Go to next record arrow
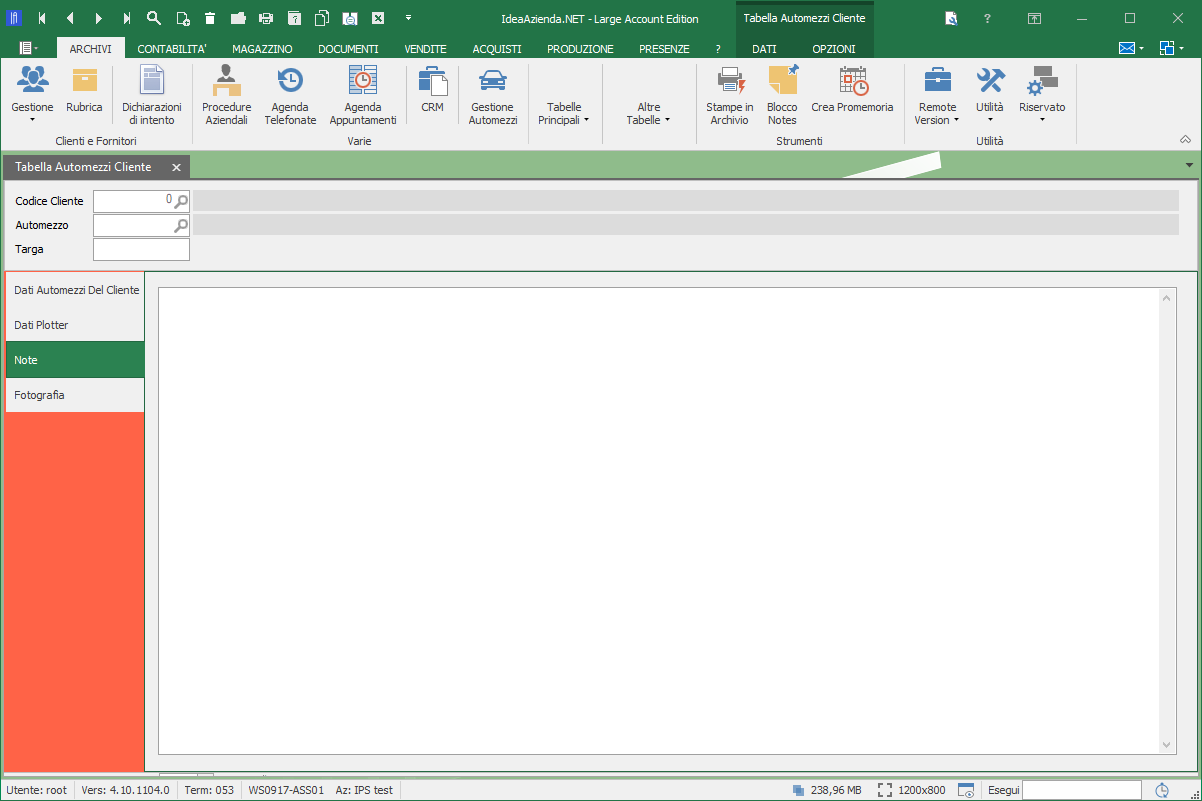The height and width of the screenshot is (801, 1202). tap(98, 18)
